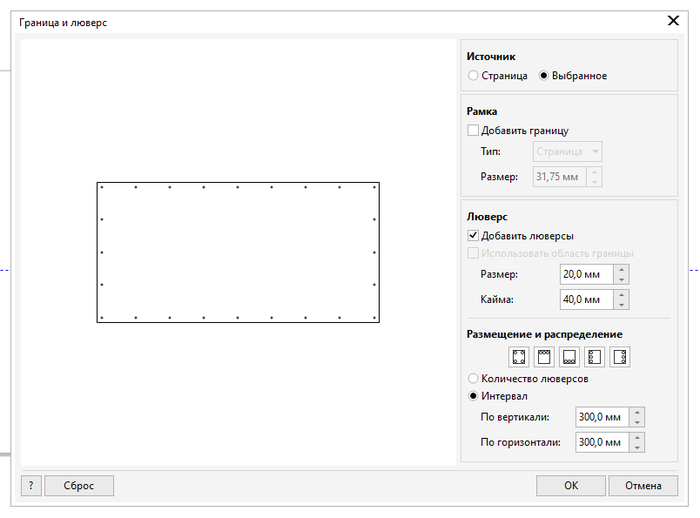This screenshot has height=518, width=700.
Task: Enable the 'Добавить границу' checkbox
Action: point(474,130)
